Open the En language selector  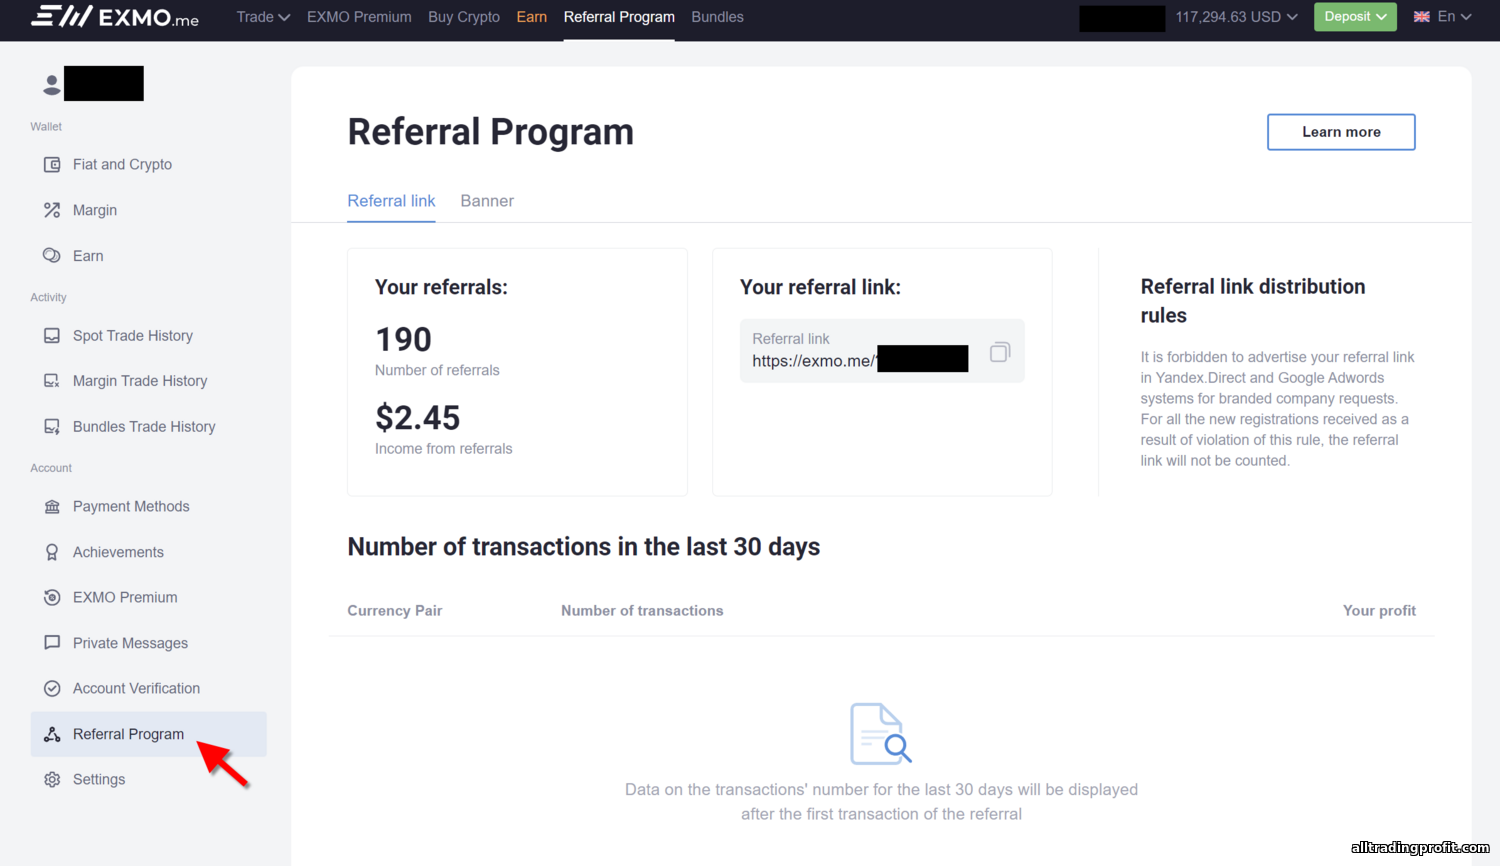[x=1442, y=17]
